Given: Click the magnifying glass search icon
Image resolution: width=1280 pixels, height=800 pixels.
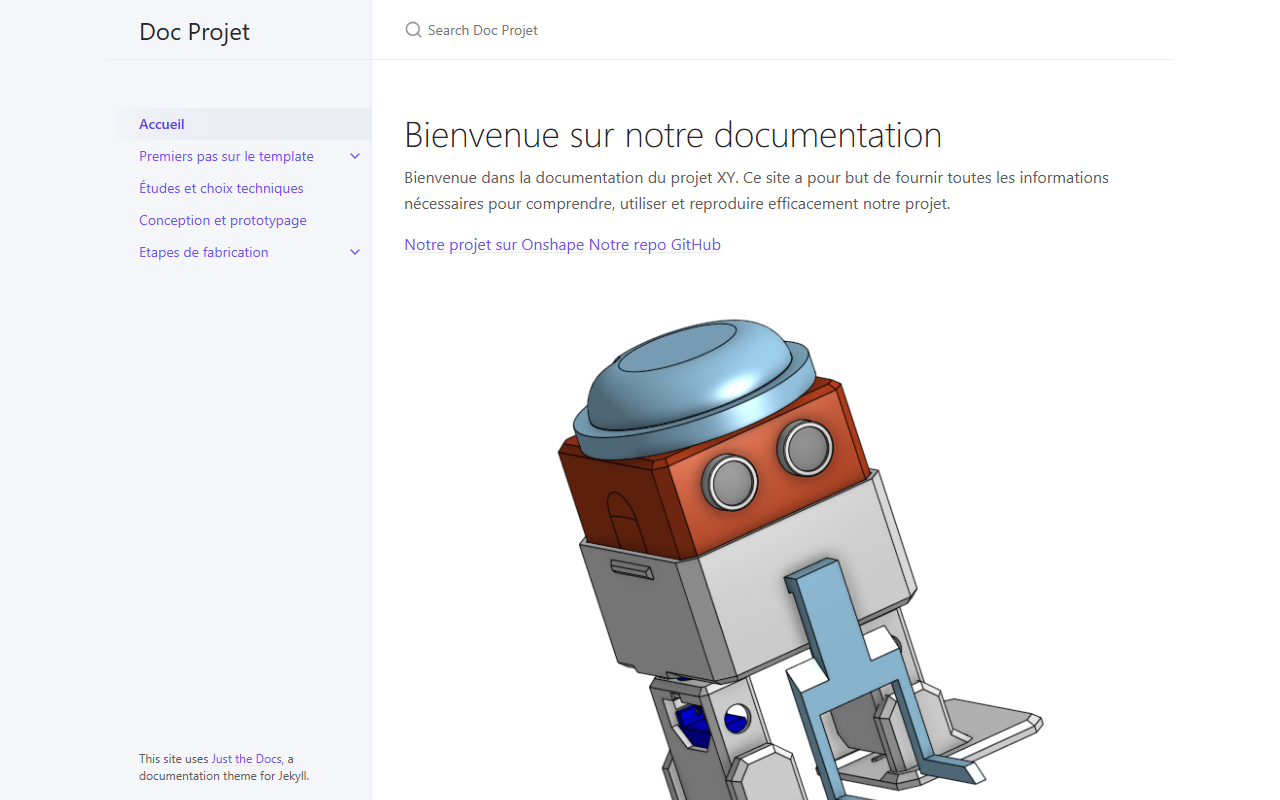Looking at the screenshot, I should click(x=413, y=30).
